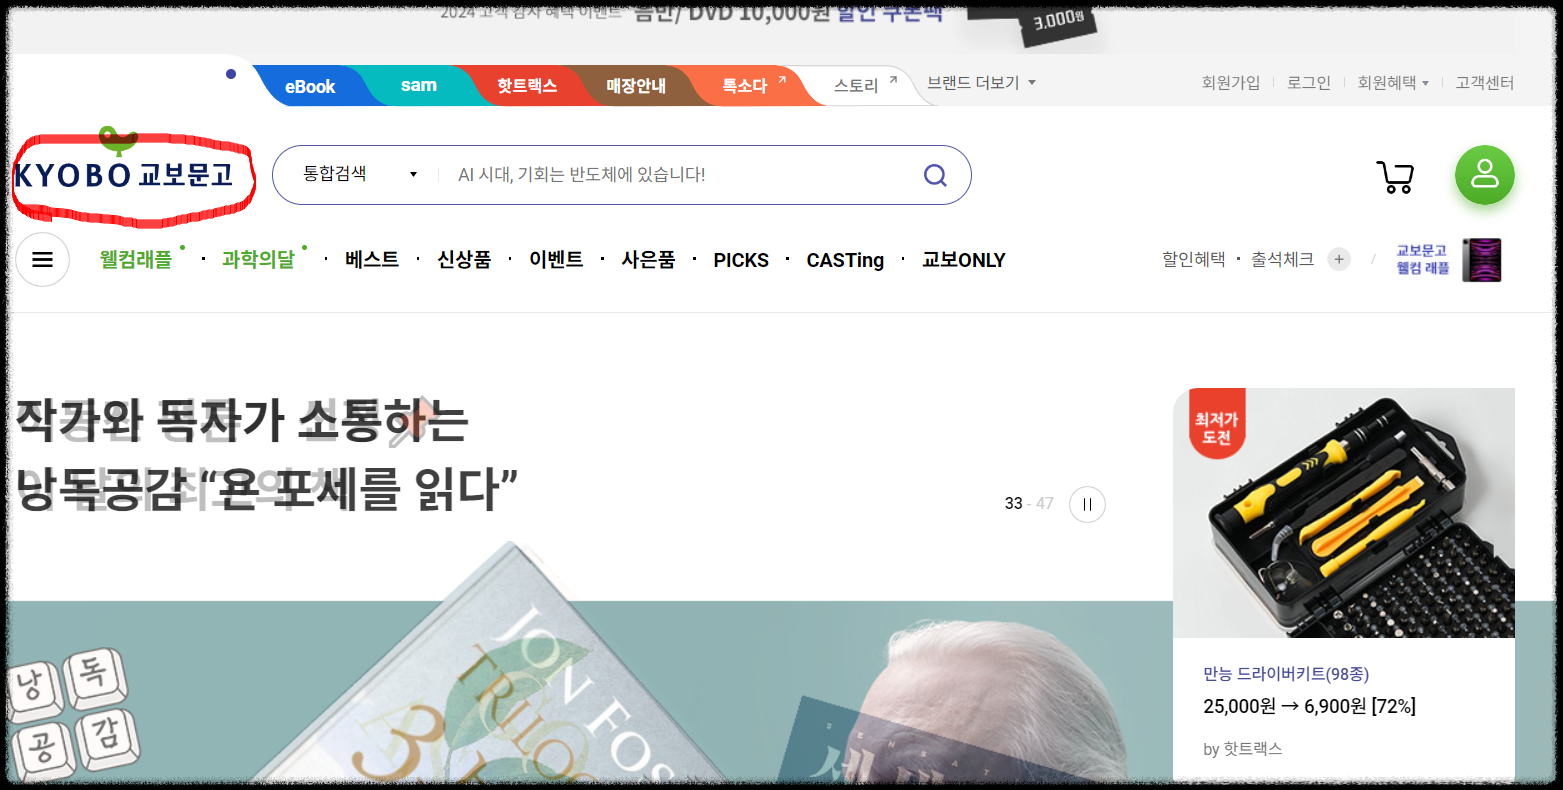Open the 매장안내 tab

pyautogui.click(x=636, y=86)
